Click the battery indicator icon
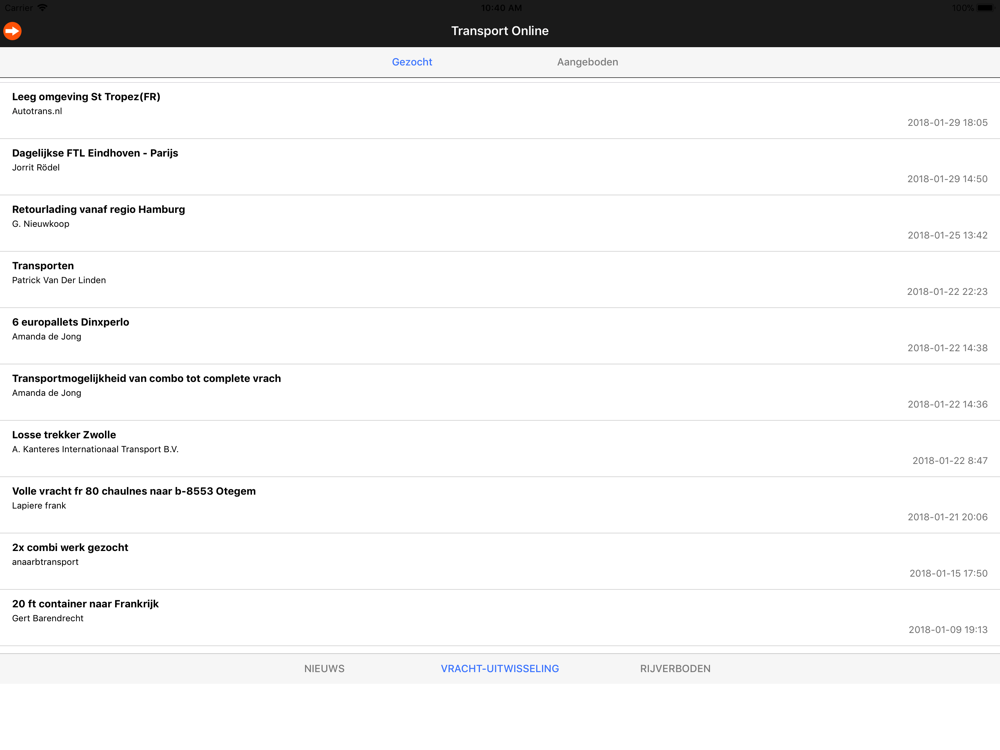Viewport: 1000px width, 750px height. coord(985,8)
